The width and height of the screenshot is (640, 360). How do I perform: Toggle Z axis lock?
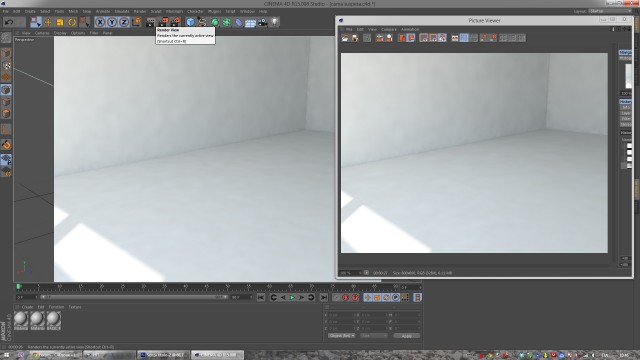(124, 22)
